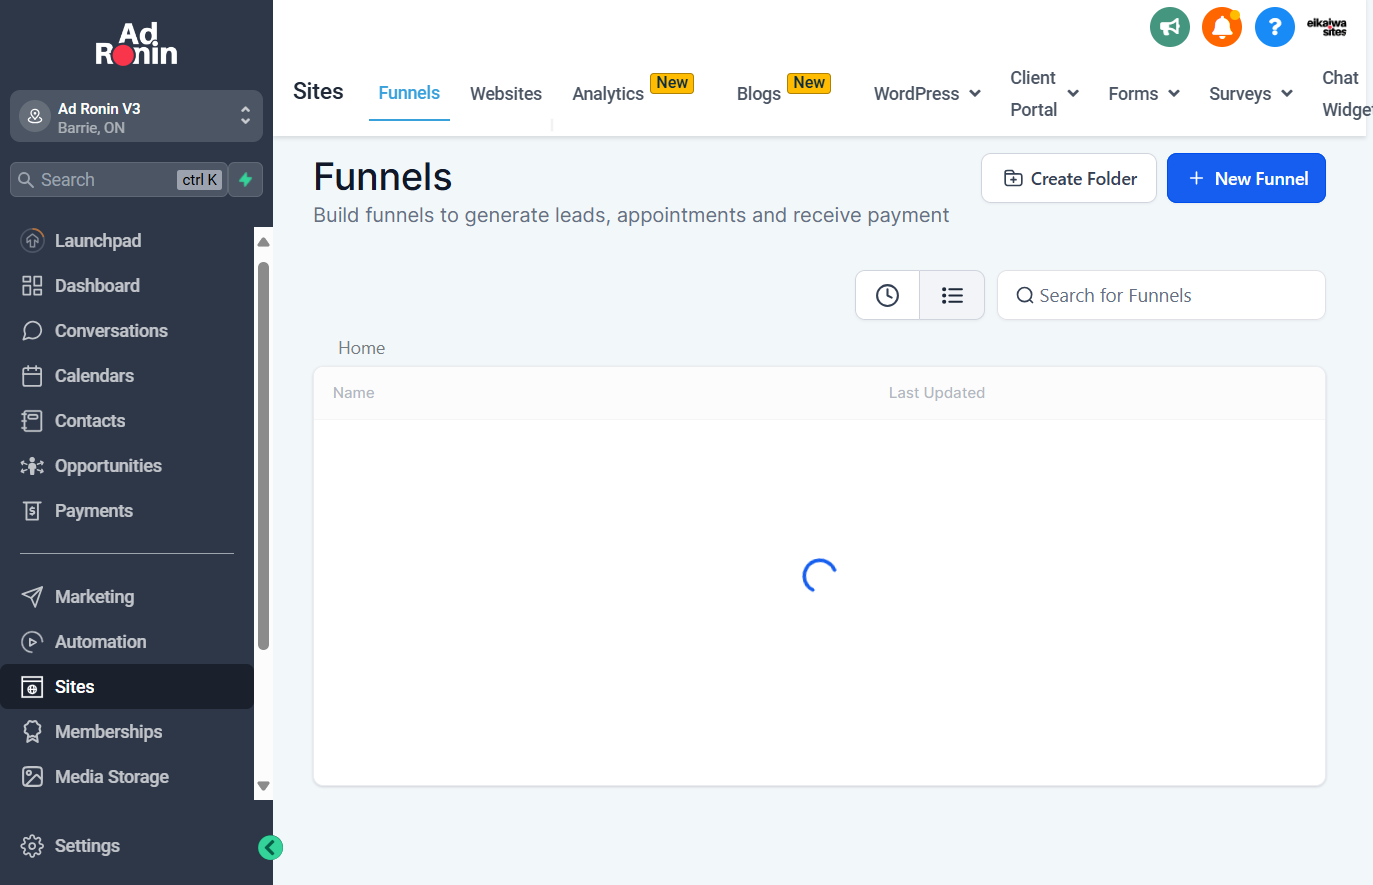Open Media Storage in the sidebar
The width and height of the screenshot is (1373, 885).
point(127,777)
